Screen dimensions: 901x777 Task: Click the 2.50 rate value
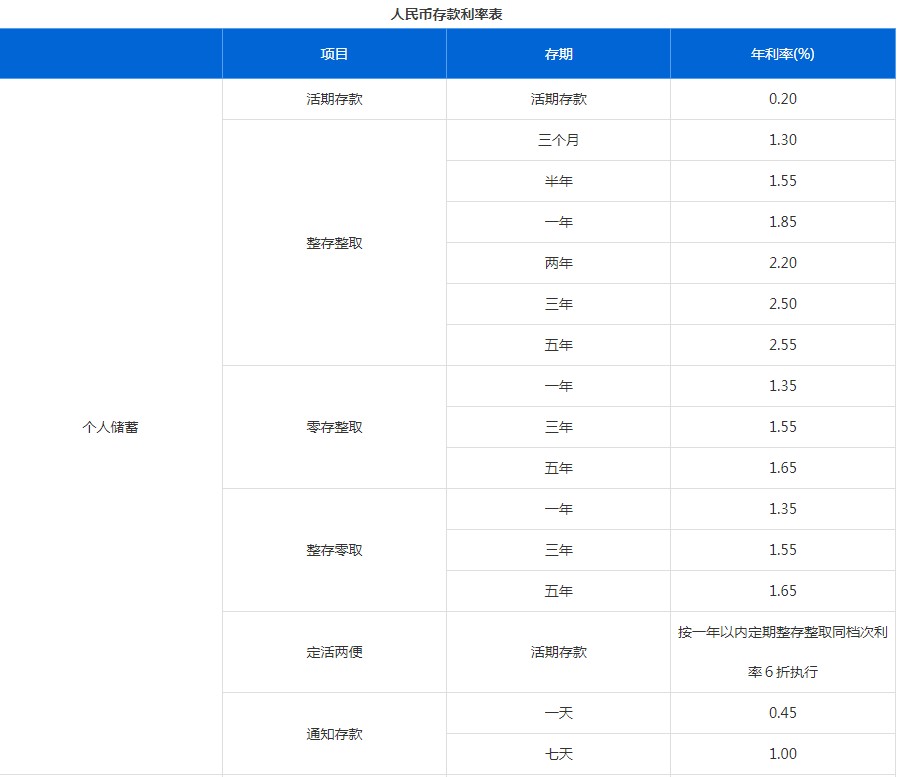(783, 304)
